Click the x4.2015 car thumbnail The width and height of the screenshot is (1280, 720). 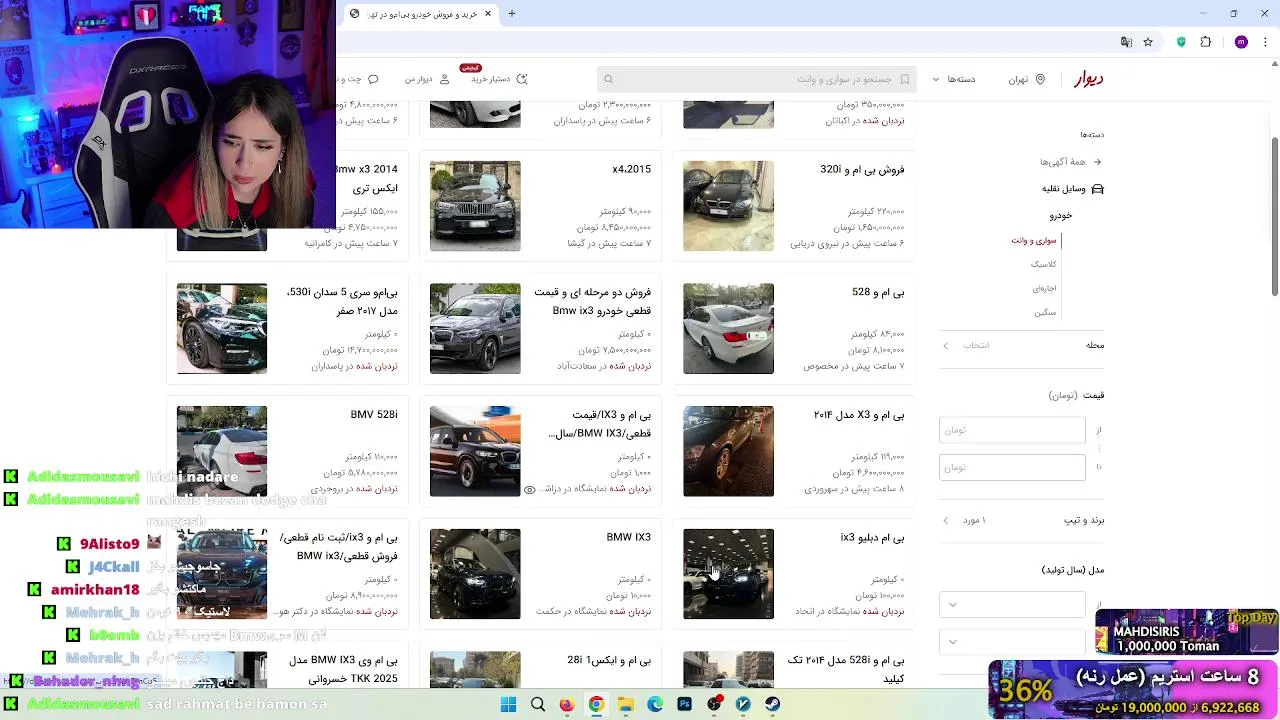coord(475,206)
